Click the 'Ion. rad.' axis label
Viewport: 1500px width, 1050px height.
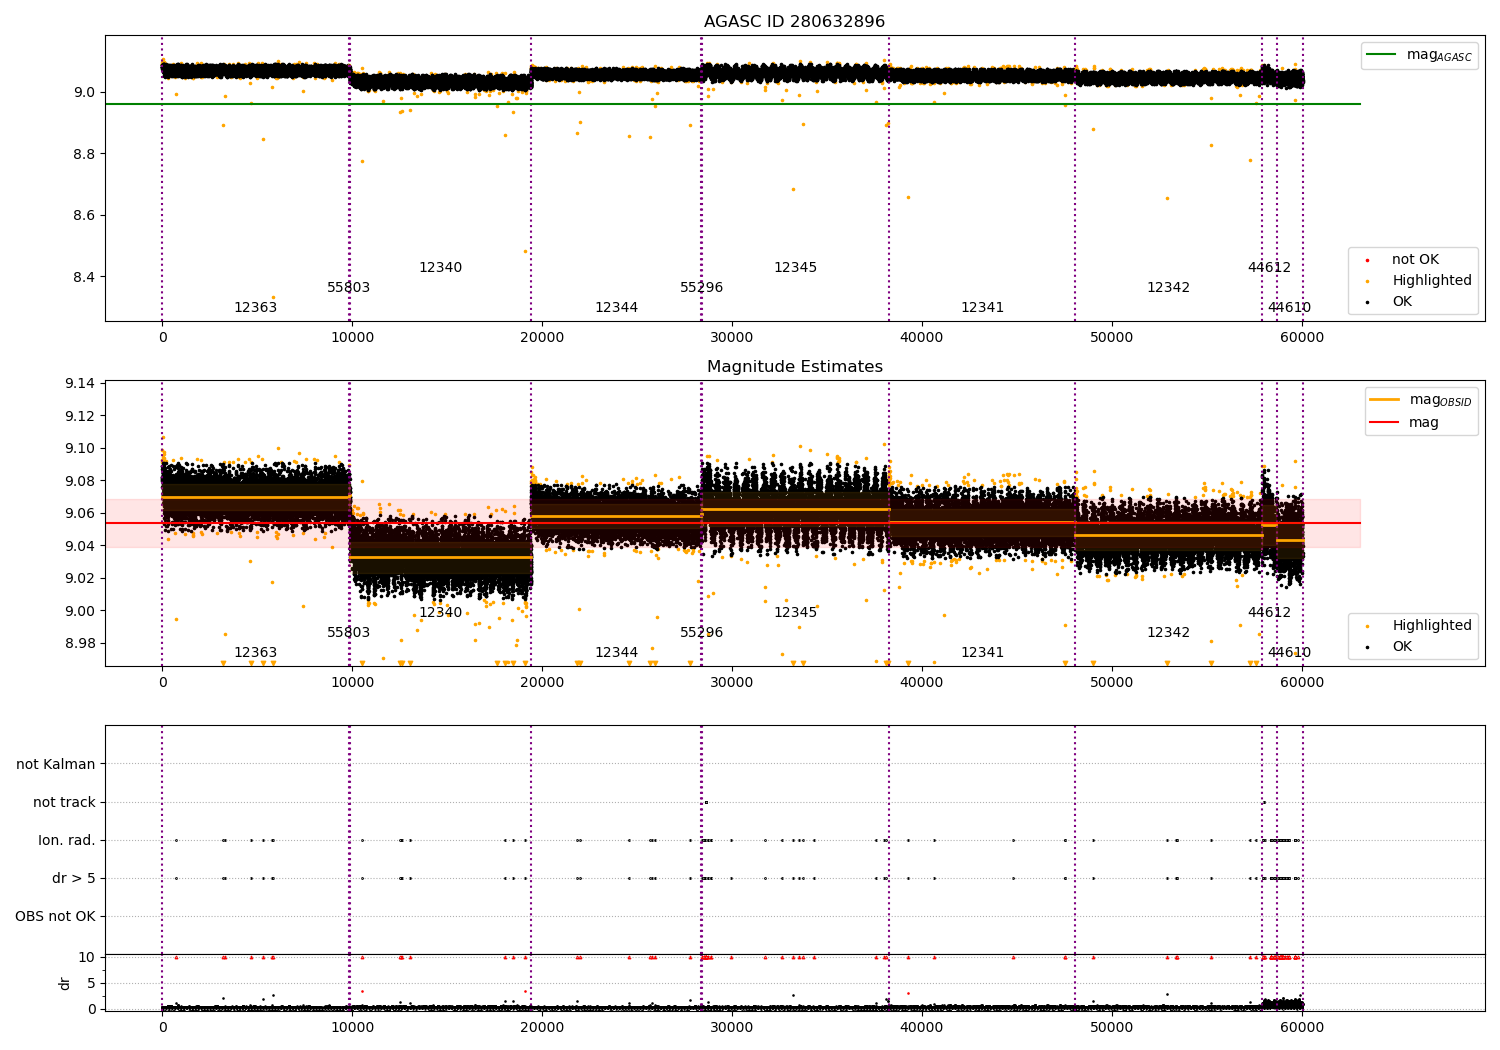[x=67, y=840]
